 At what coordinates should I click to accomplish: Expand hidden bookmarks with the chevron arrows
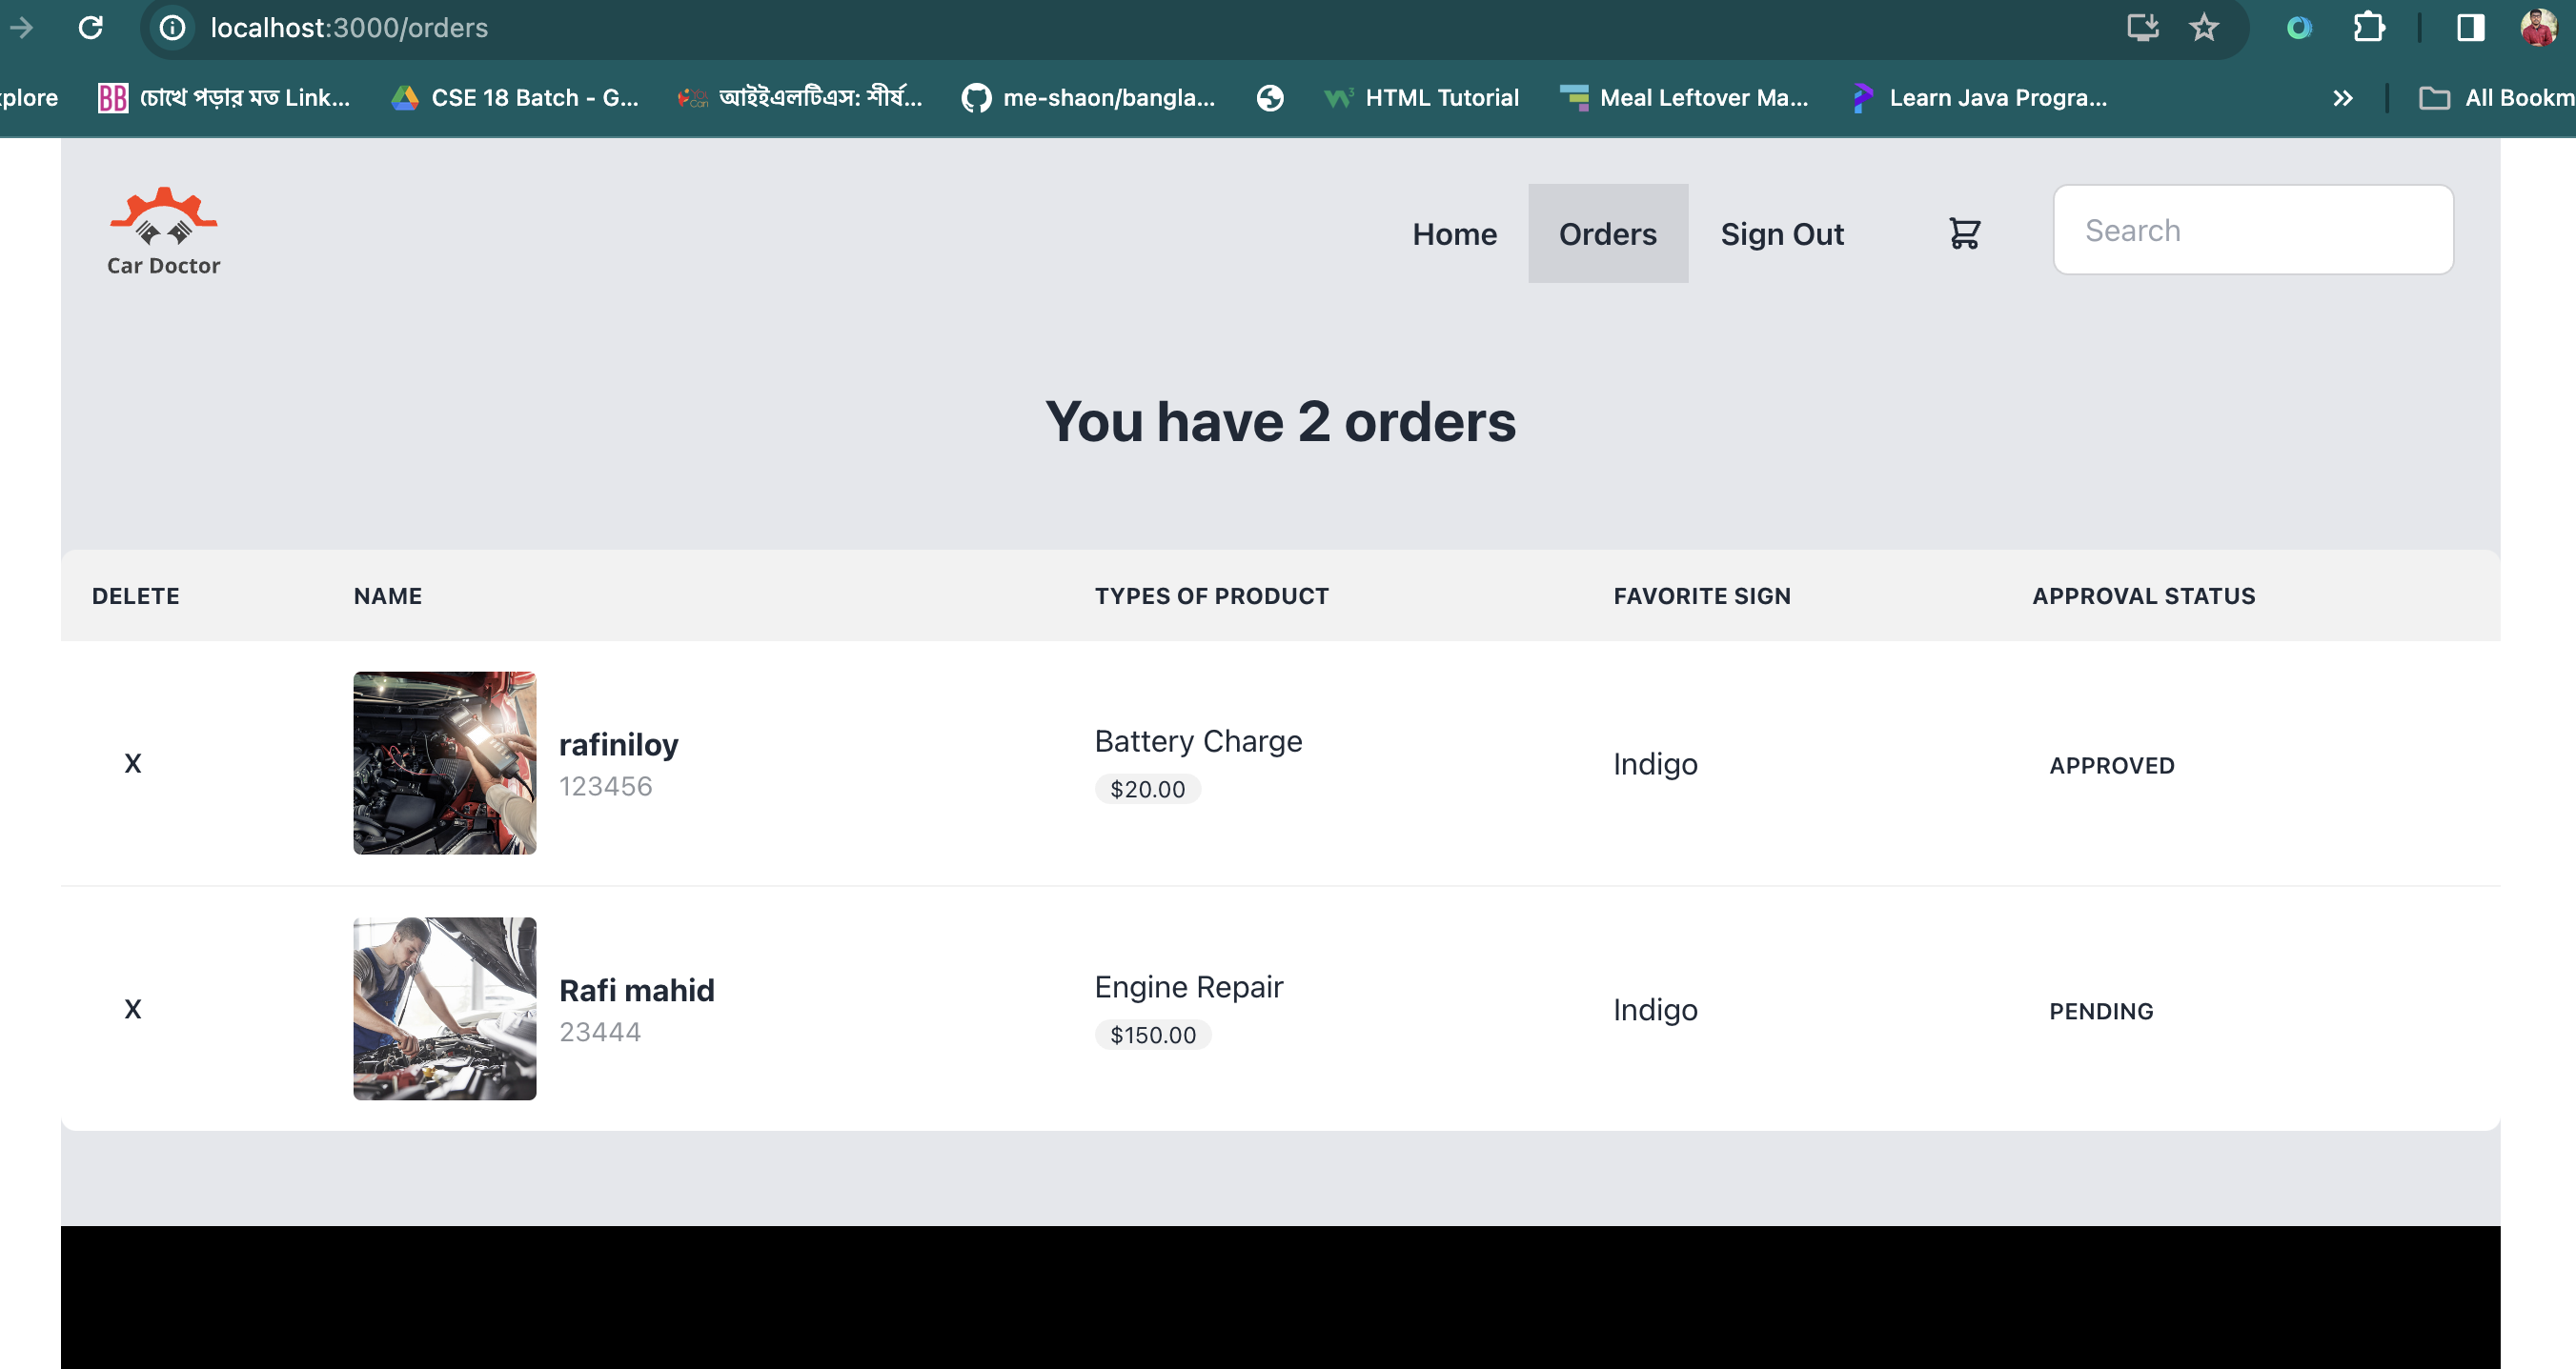tap(2343, 97)
